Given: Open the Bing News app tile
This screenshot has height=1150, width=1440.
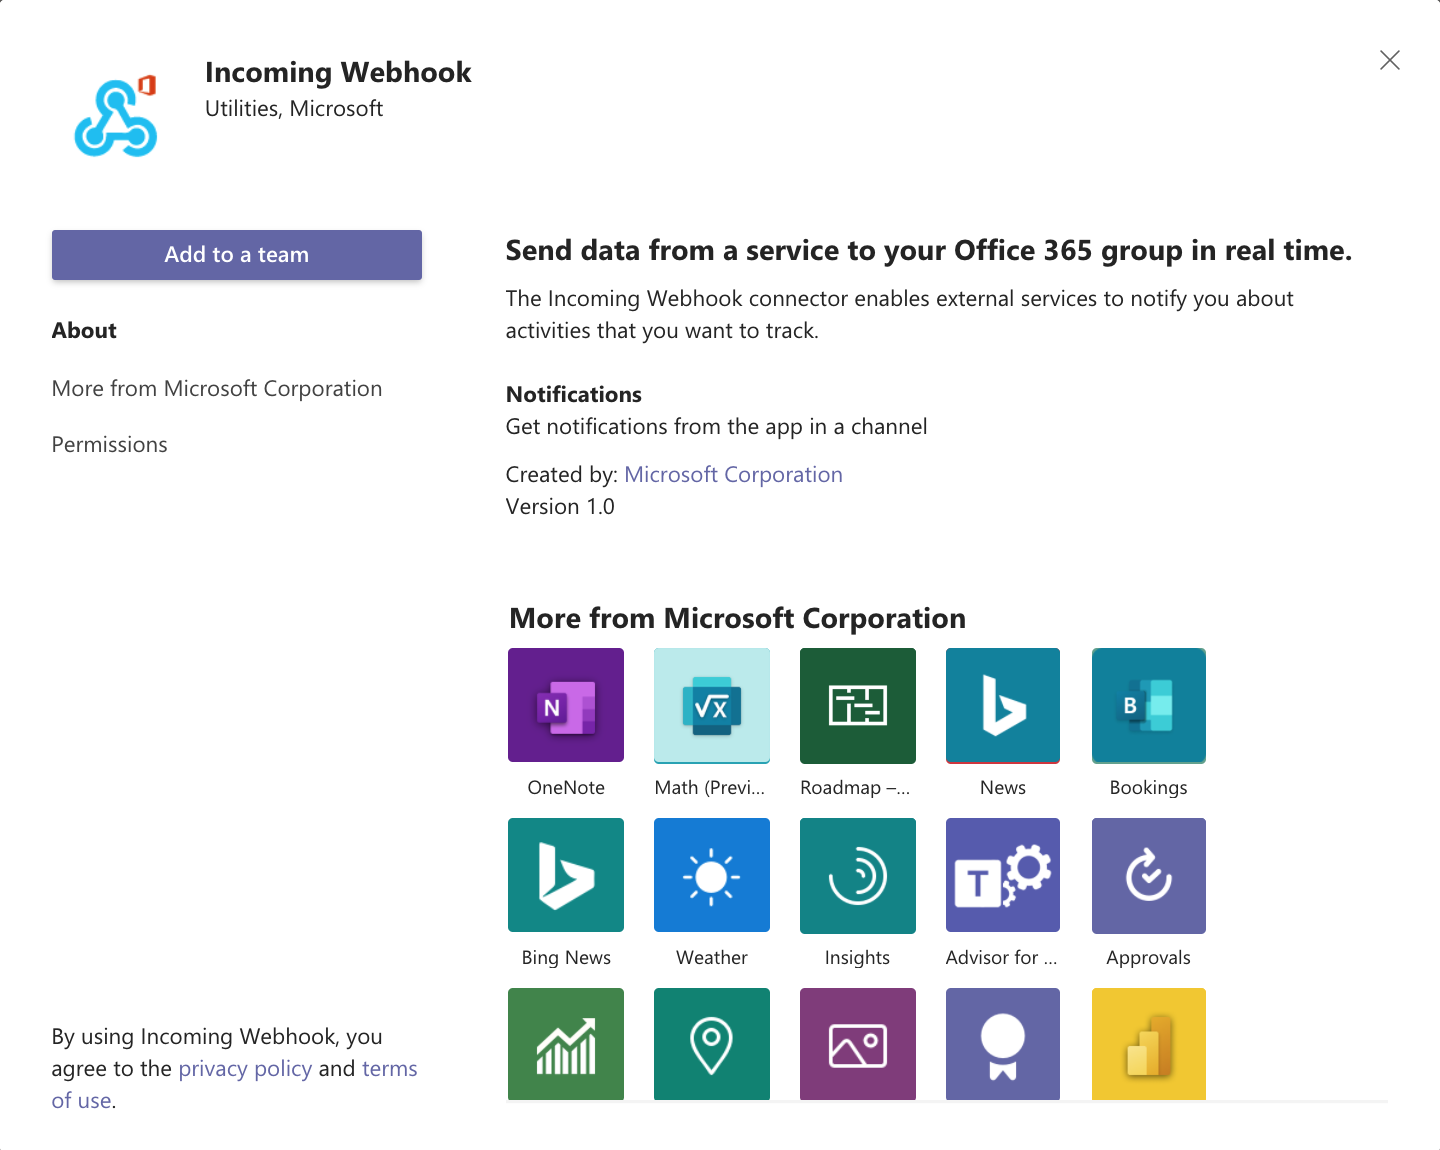Looking at the screenshot, I should pyautogui.click(x=566, y=875).
